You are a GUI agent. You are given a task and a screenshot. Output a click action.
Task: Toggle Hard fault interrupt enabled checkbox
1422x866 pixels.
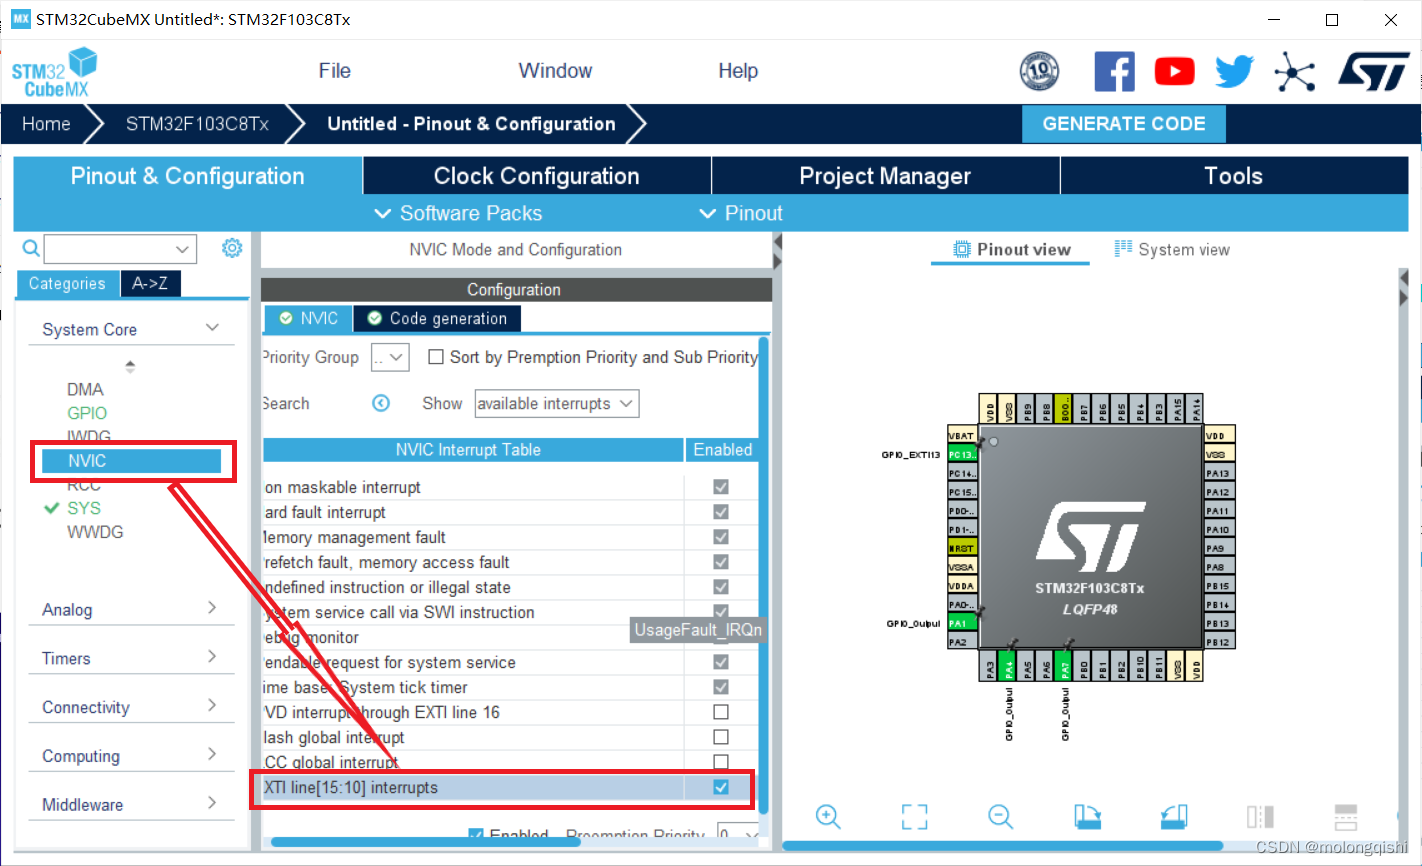pyautogui.click(x=721, y=512)
